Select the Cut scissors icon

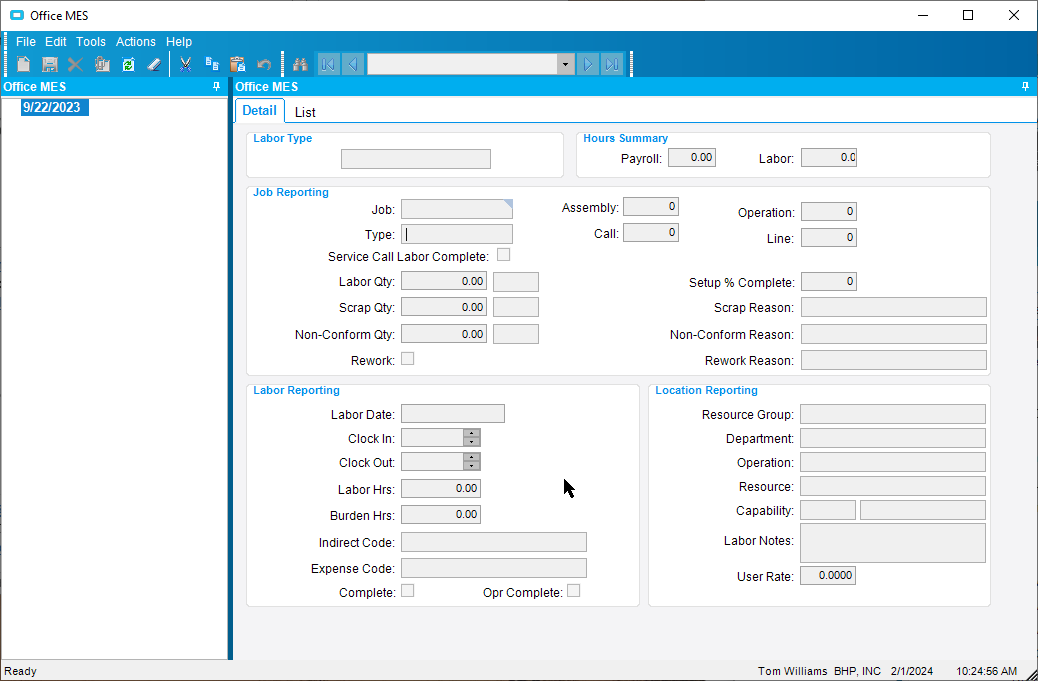pyautogui.click(x=185, y=64)
